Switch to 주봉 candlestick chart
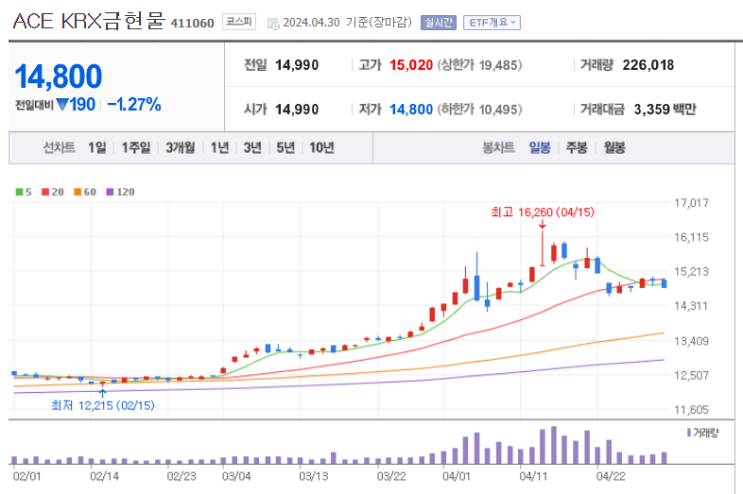The image size is (743, 494). tap(577, 148)
